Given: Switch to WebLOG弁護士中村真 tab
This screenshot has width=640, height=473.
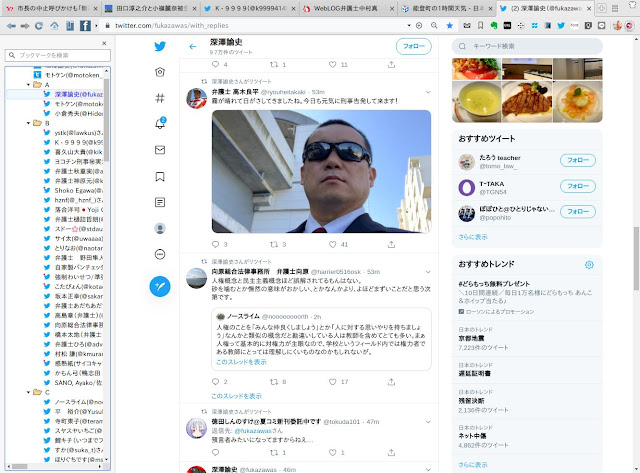Looking at the screenshot, I should click(x=349, y=8).
